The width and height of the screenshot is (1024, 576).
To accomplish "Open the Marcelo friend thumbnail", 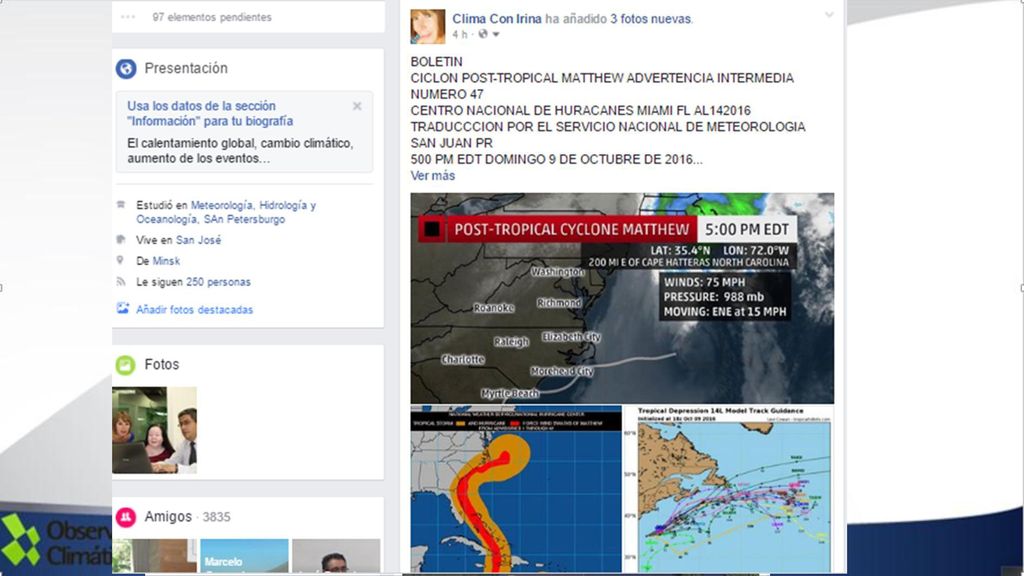I will pos(244,556).
